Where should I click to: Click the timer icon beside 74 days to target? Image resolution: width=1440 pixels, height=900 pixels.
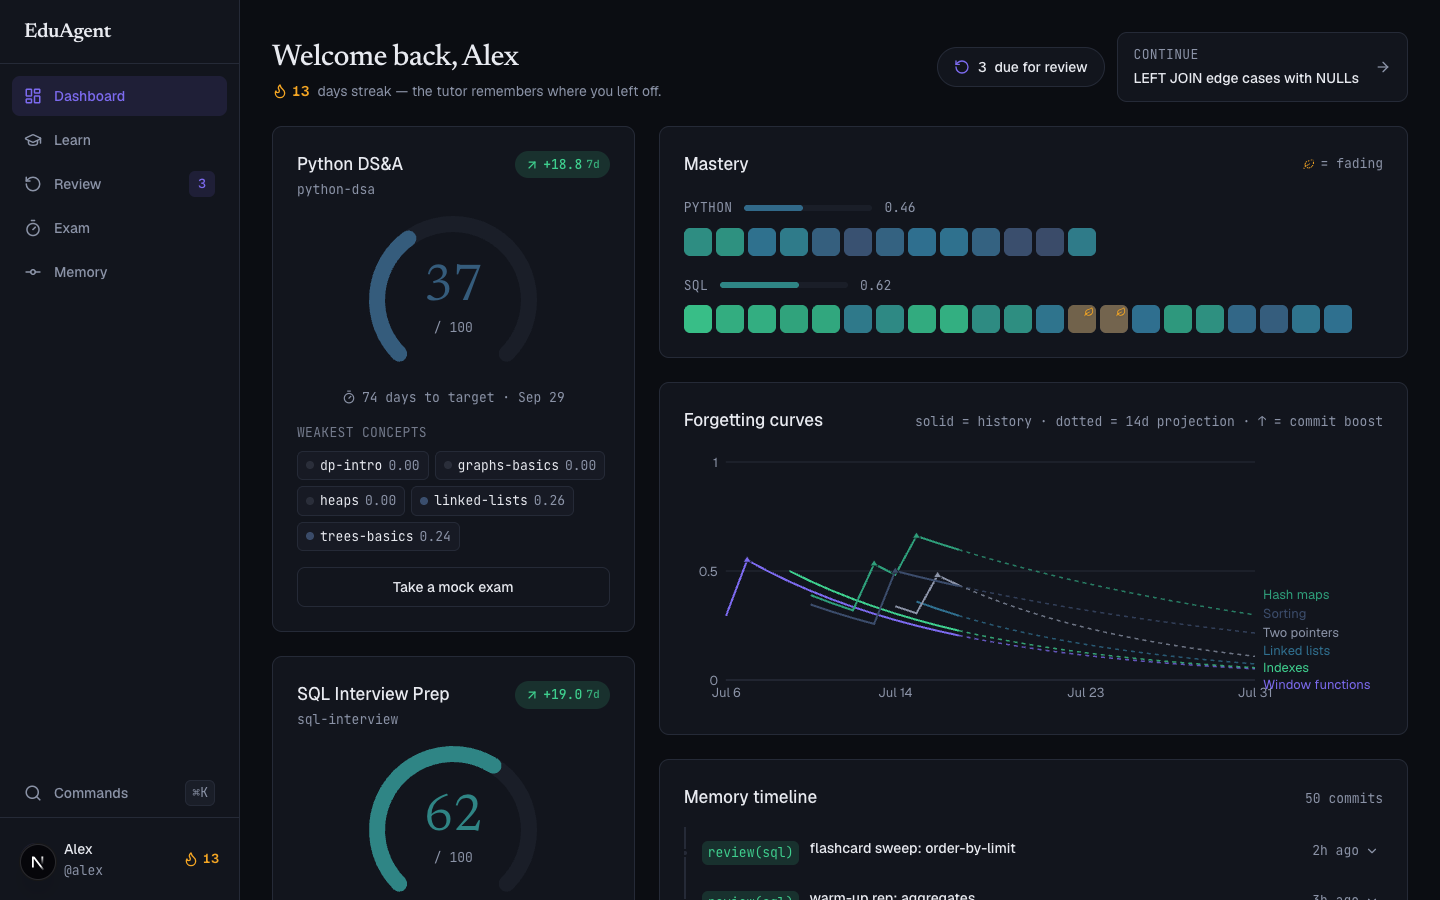(x=349, y=398)
